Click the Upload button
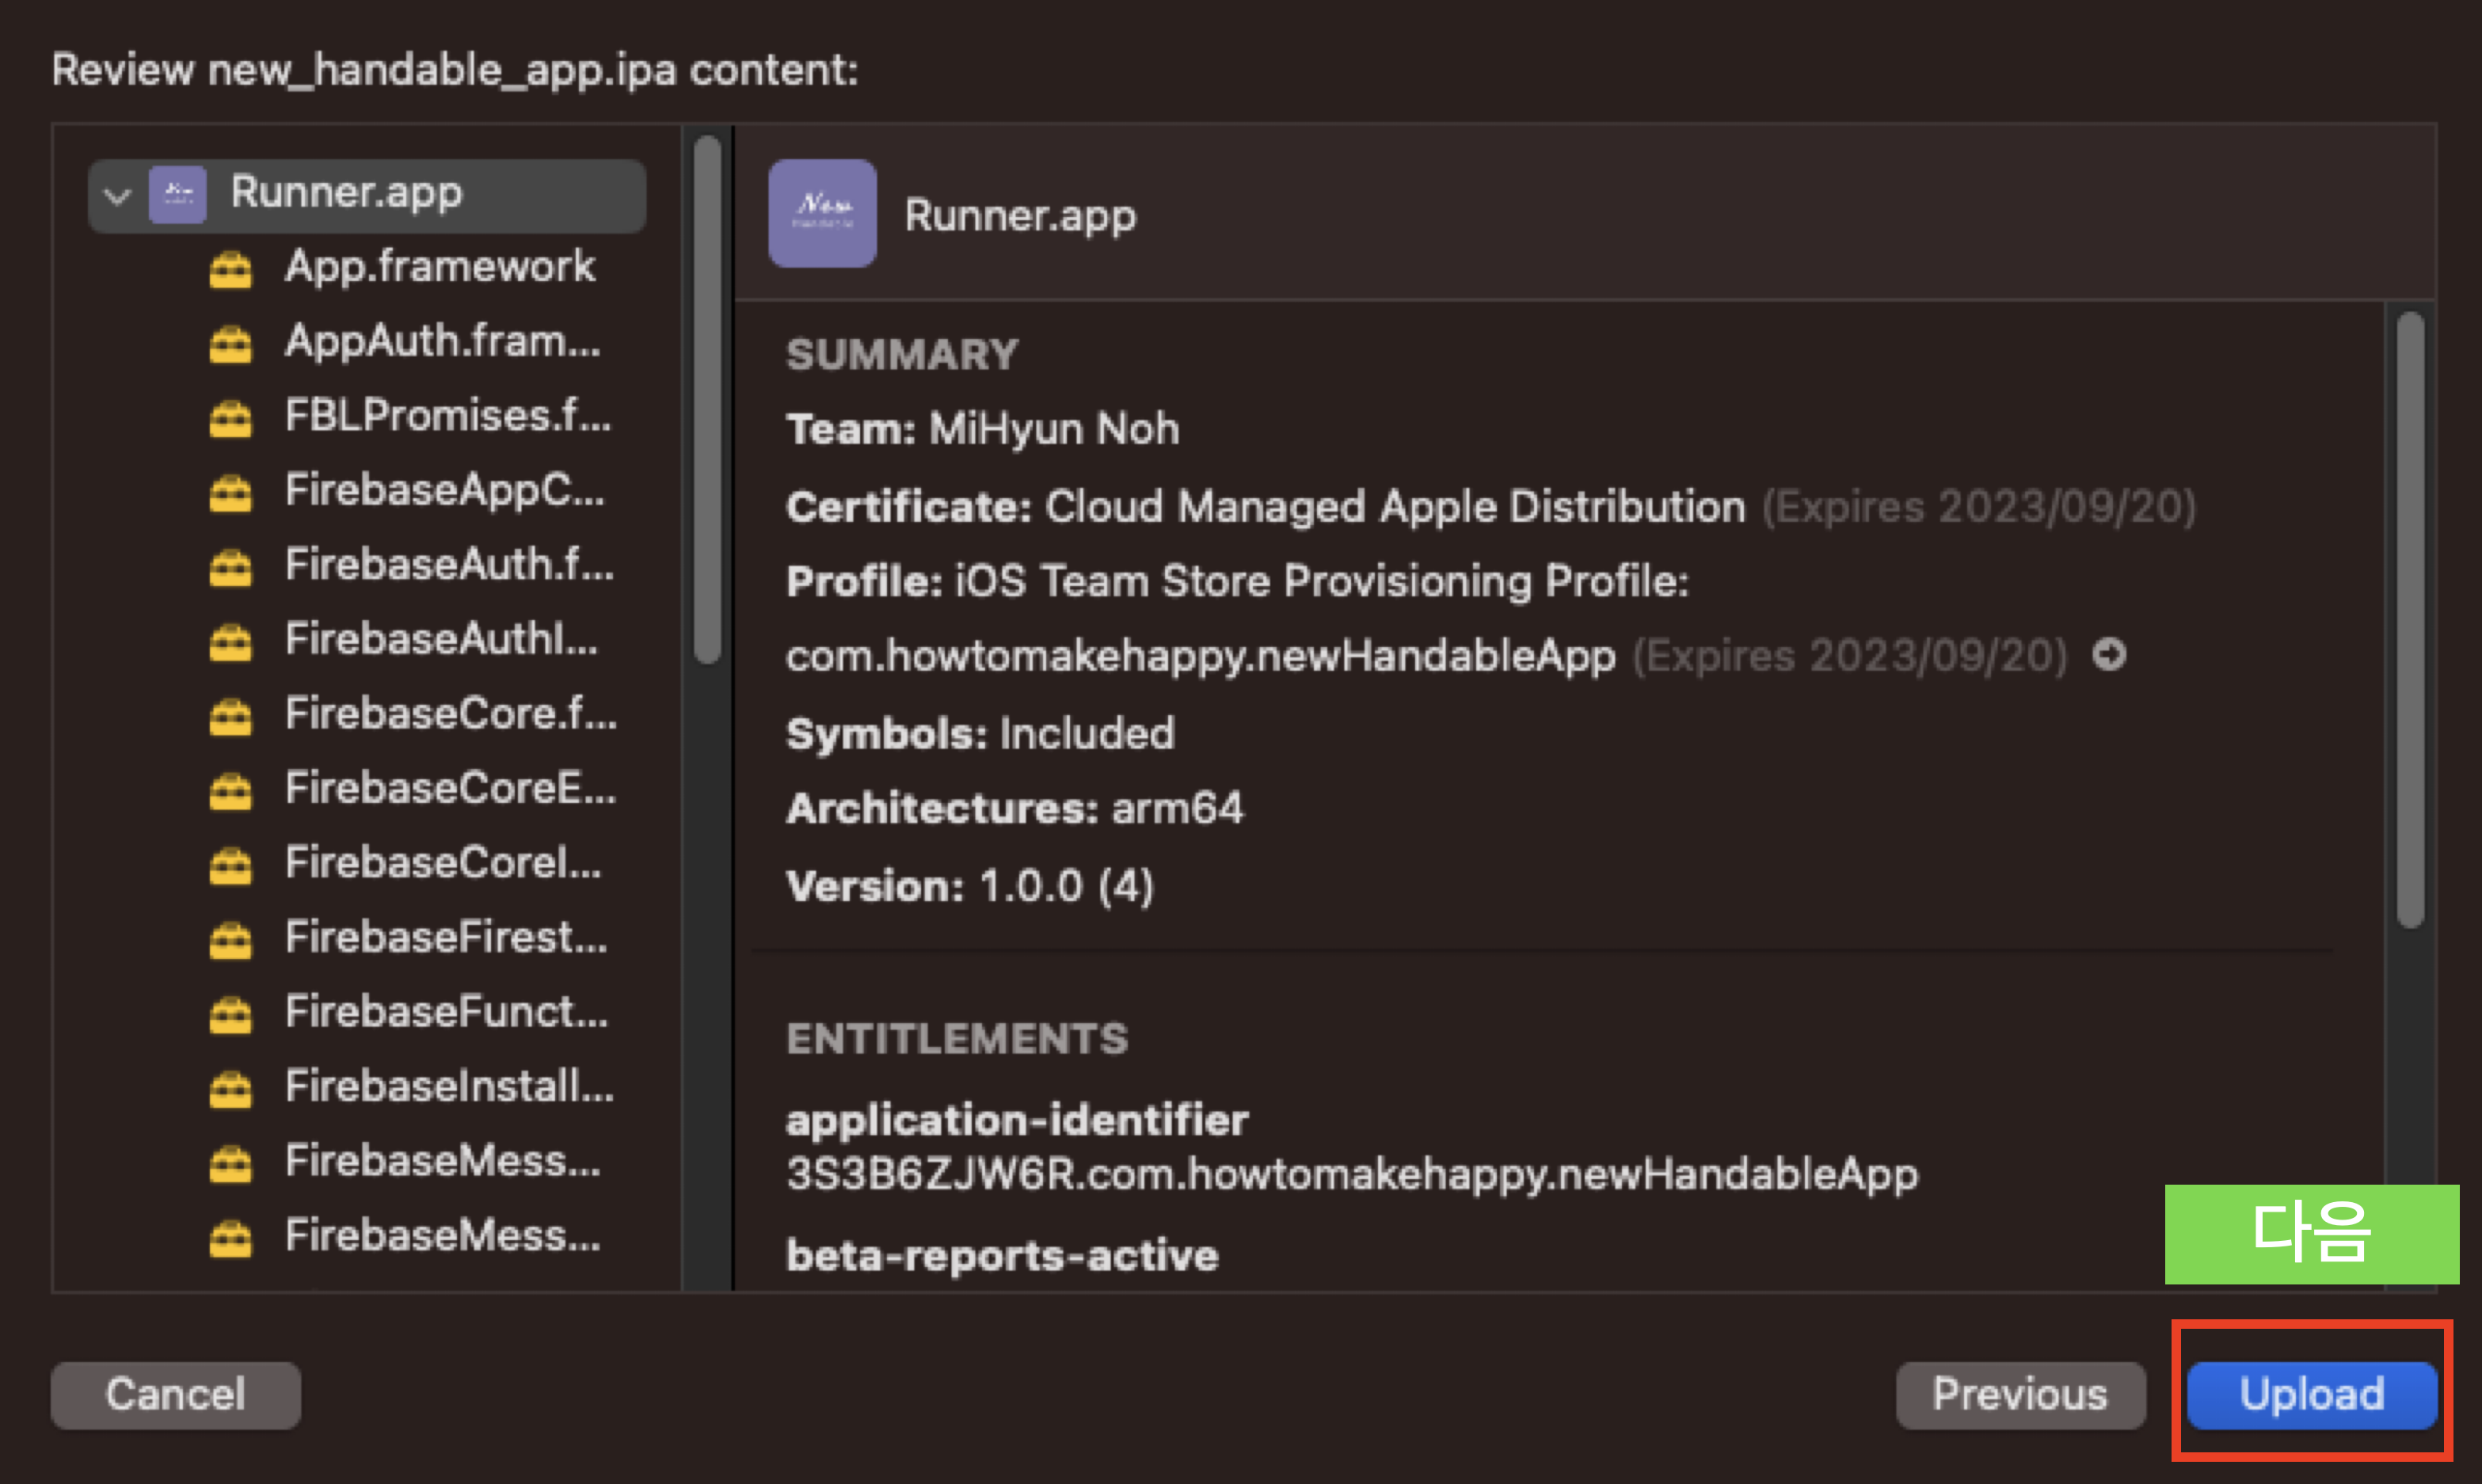 click(x=2310, y=1394)
